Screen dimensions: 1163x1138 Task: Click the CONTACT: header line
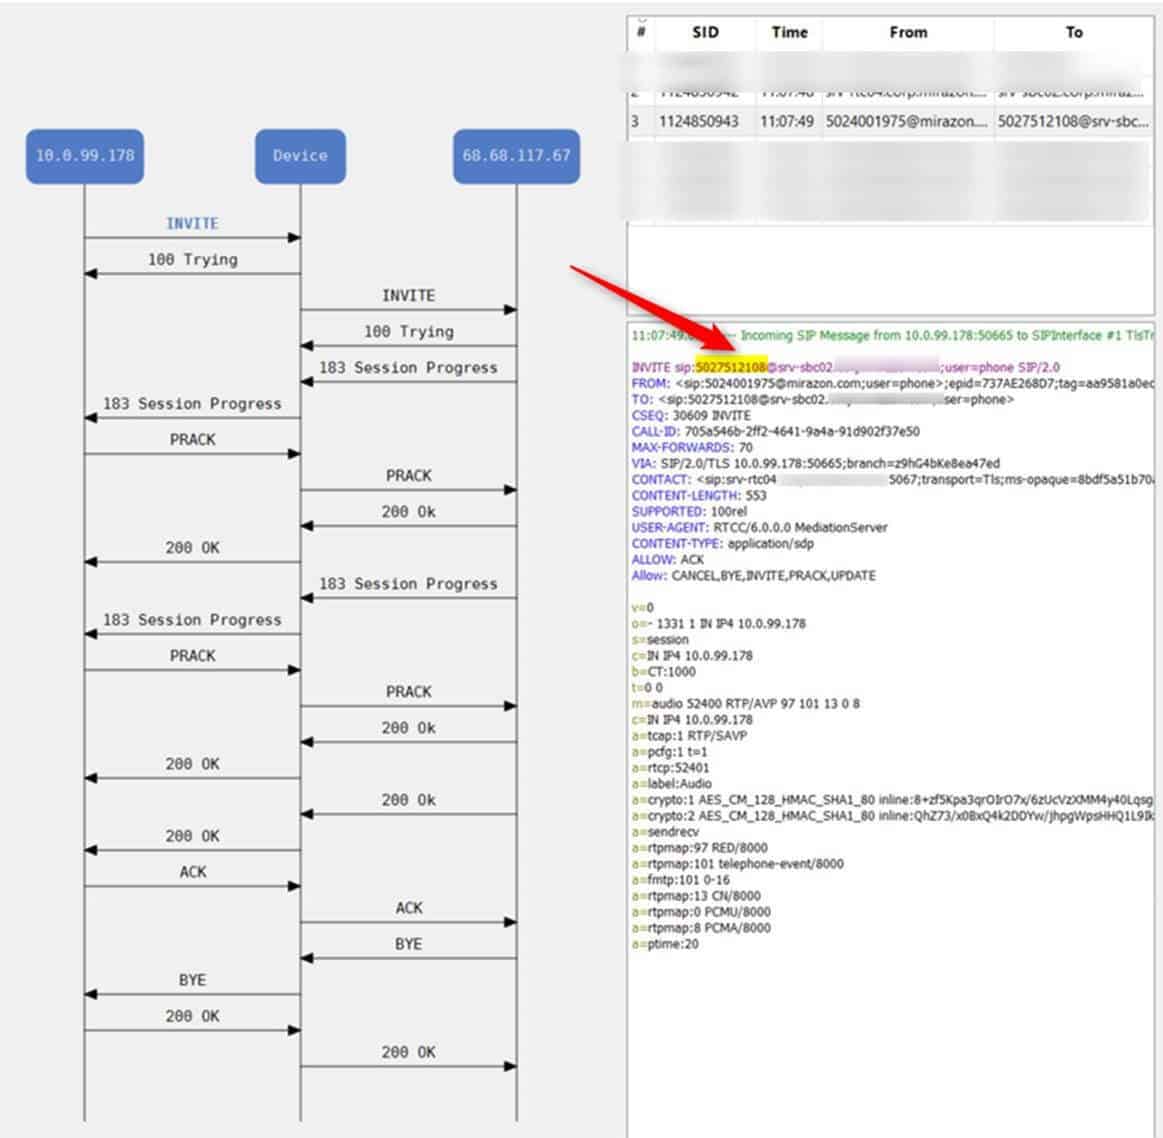(x=892, y=479)
